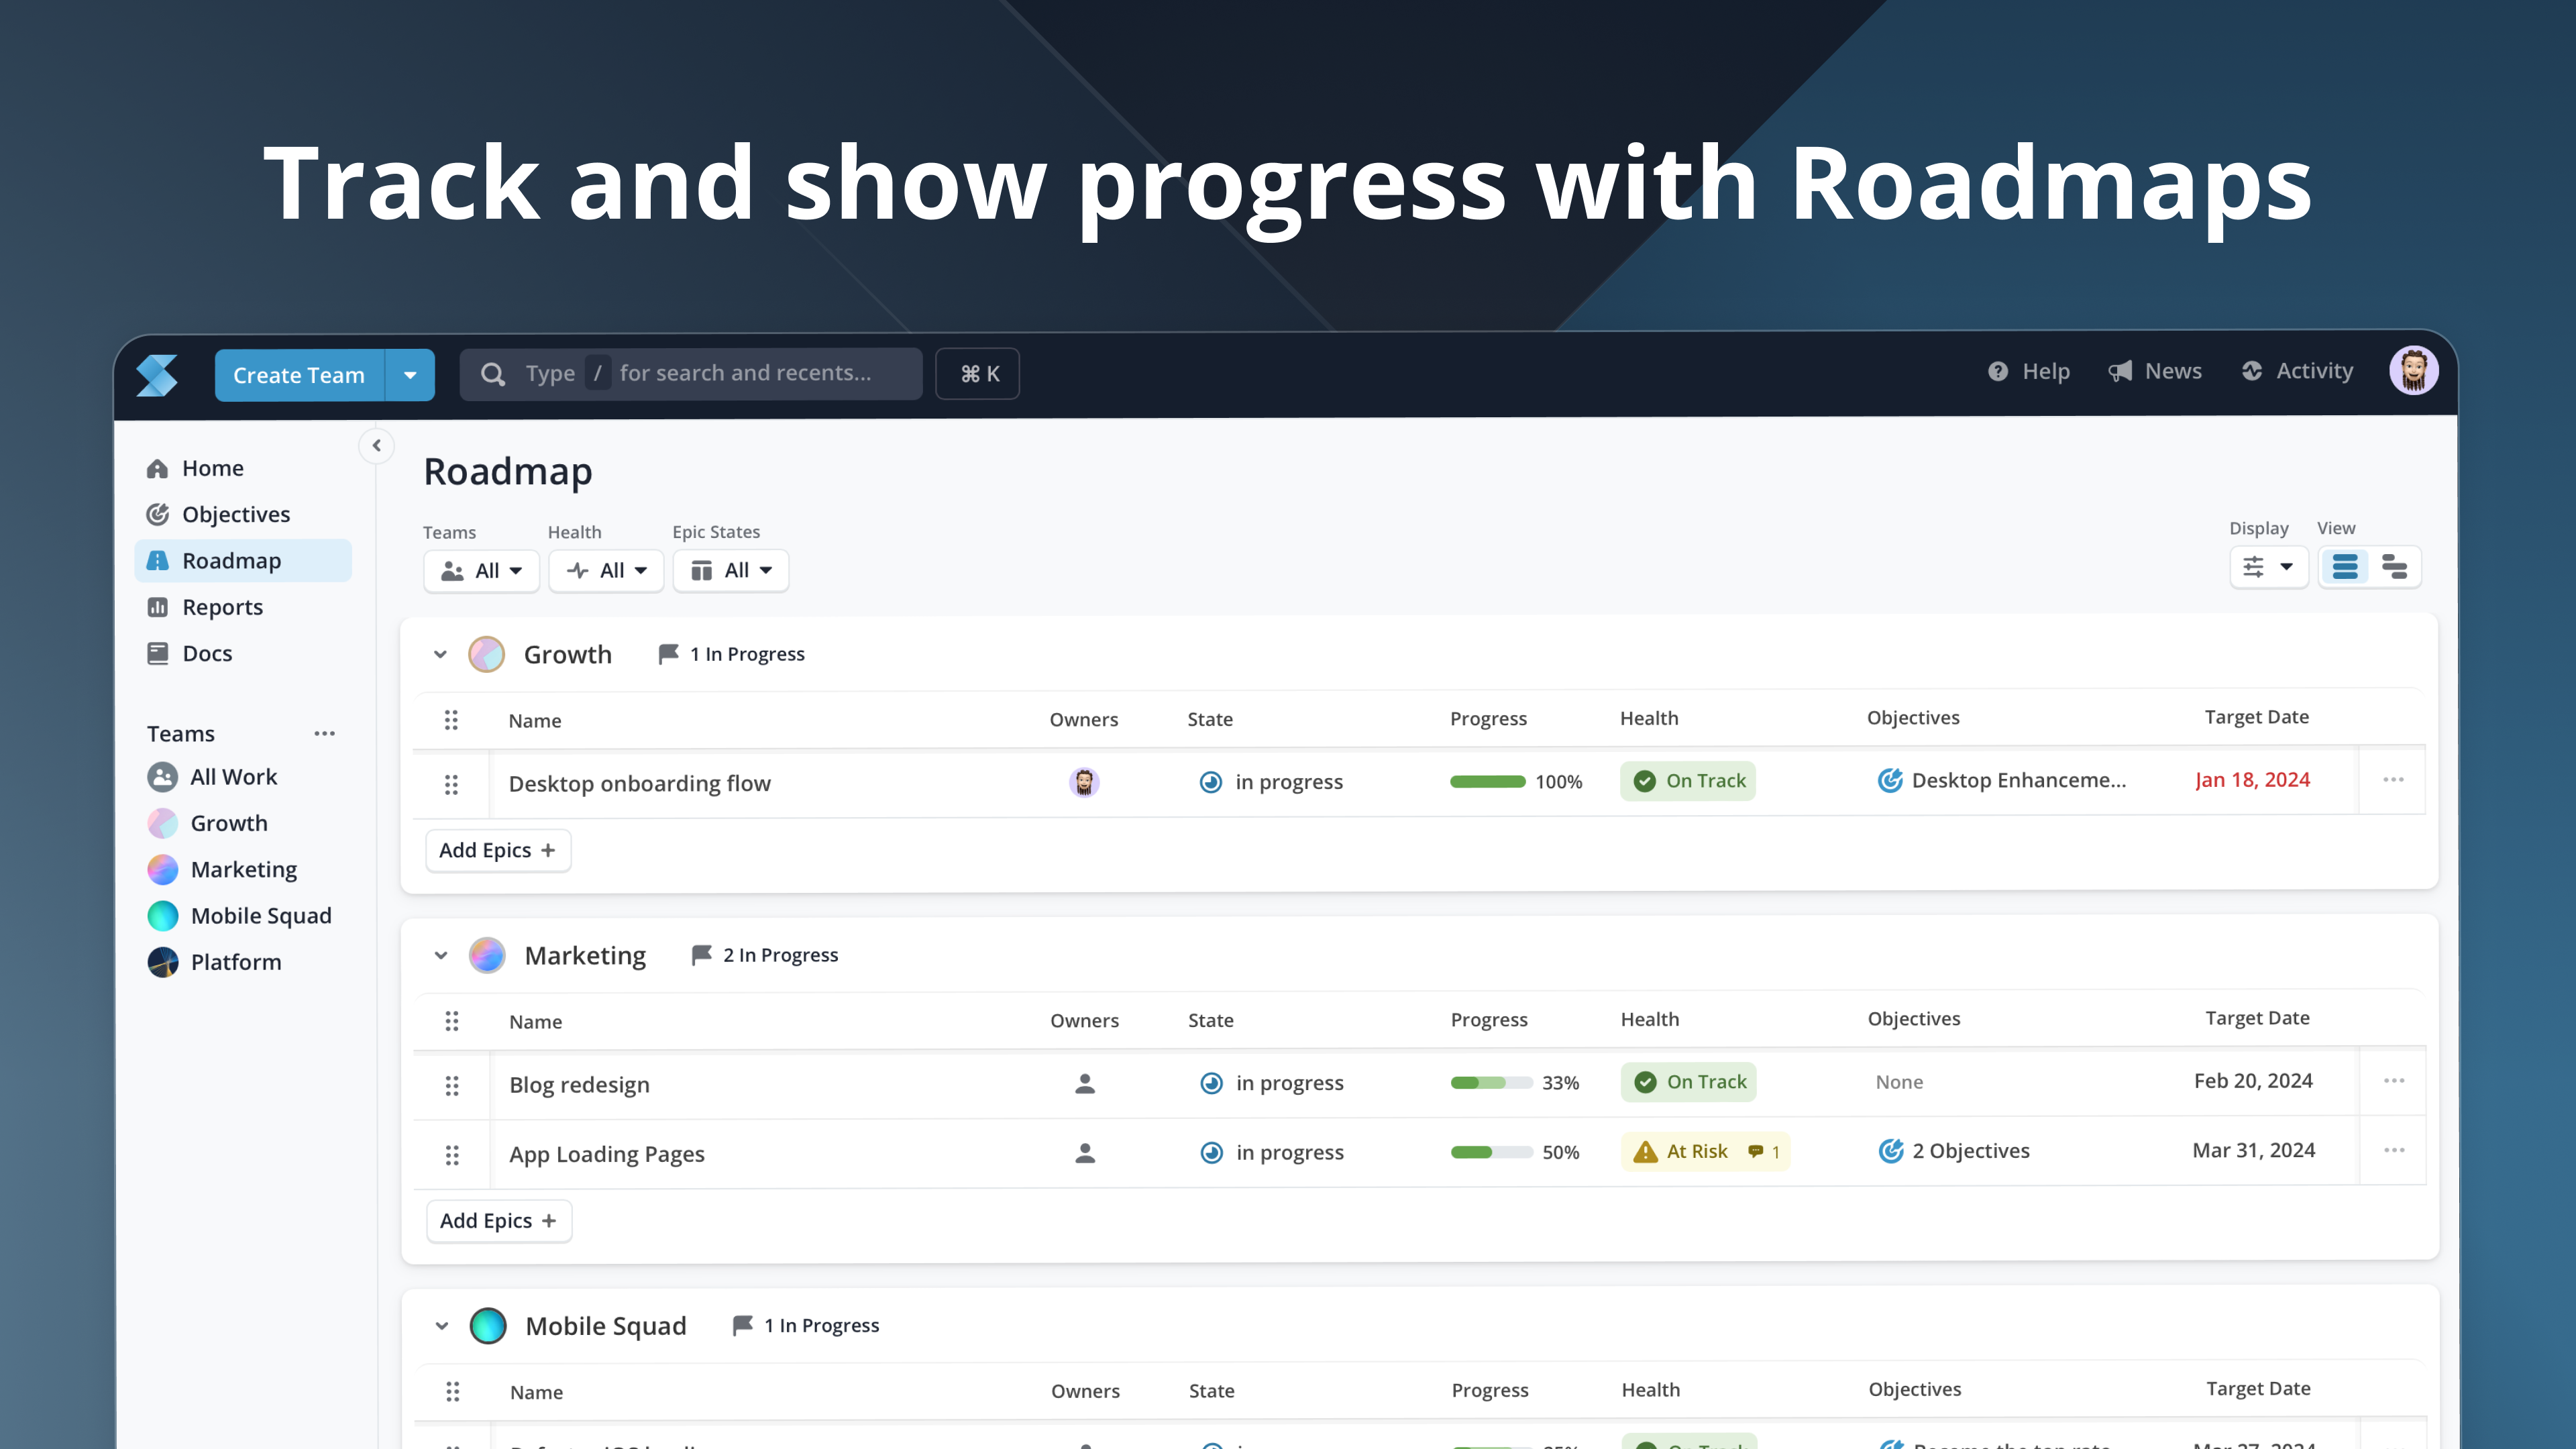This screenshot has height=1449, width=2576.
Task: Open the Activity feed
Action: click(x=2297, y=371)
